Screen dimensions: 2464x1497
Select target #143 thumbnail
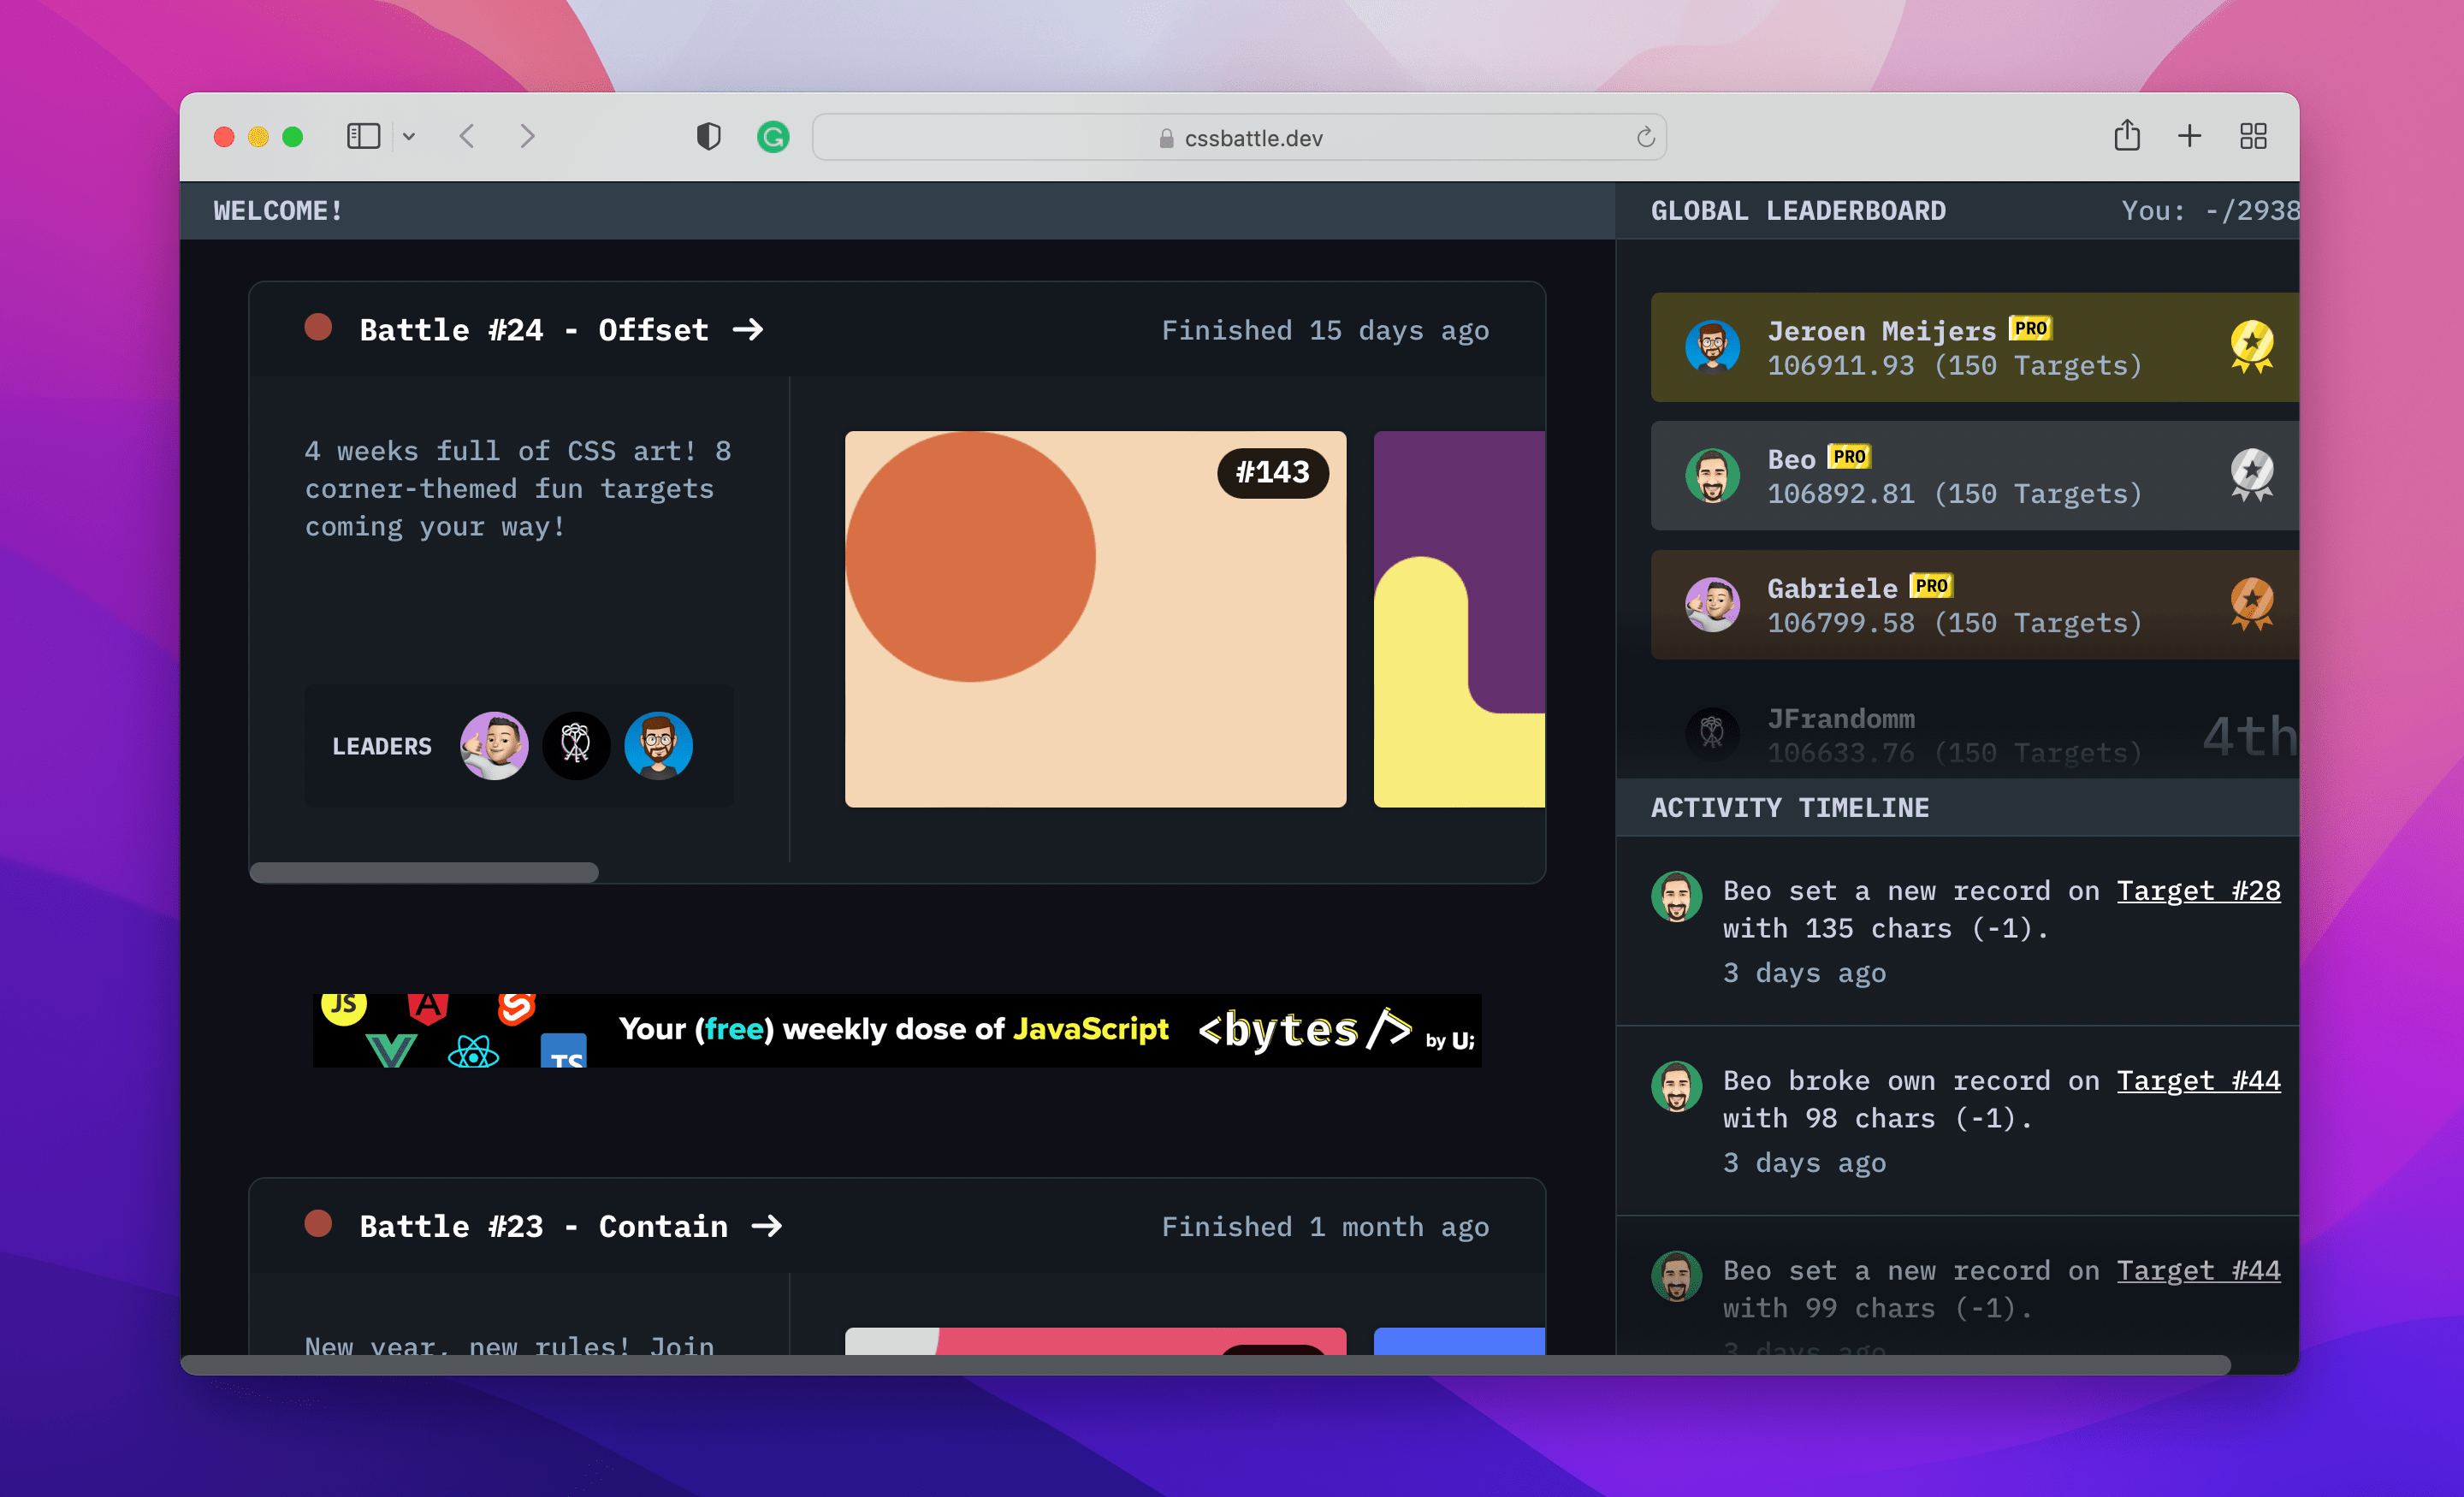[x=1095, y=619]
